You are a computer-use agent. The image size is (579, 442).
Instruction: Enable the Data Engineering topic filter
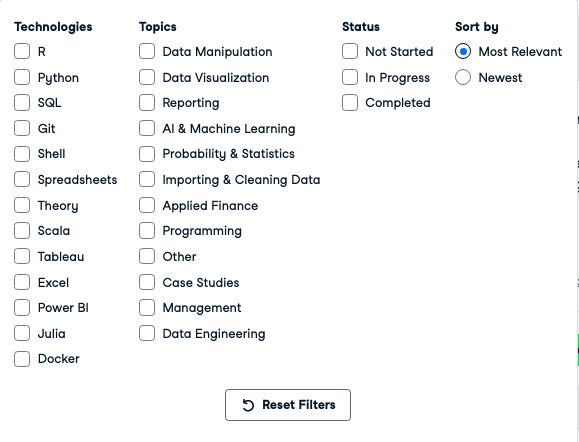pyautogui.click(x=147, y=333)
